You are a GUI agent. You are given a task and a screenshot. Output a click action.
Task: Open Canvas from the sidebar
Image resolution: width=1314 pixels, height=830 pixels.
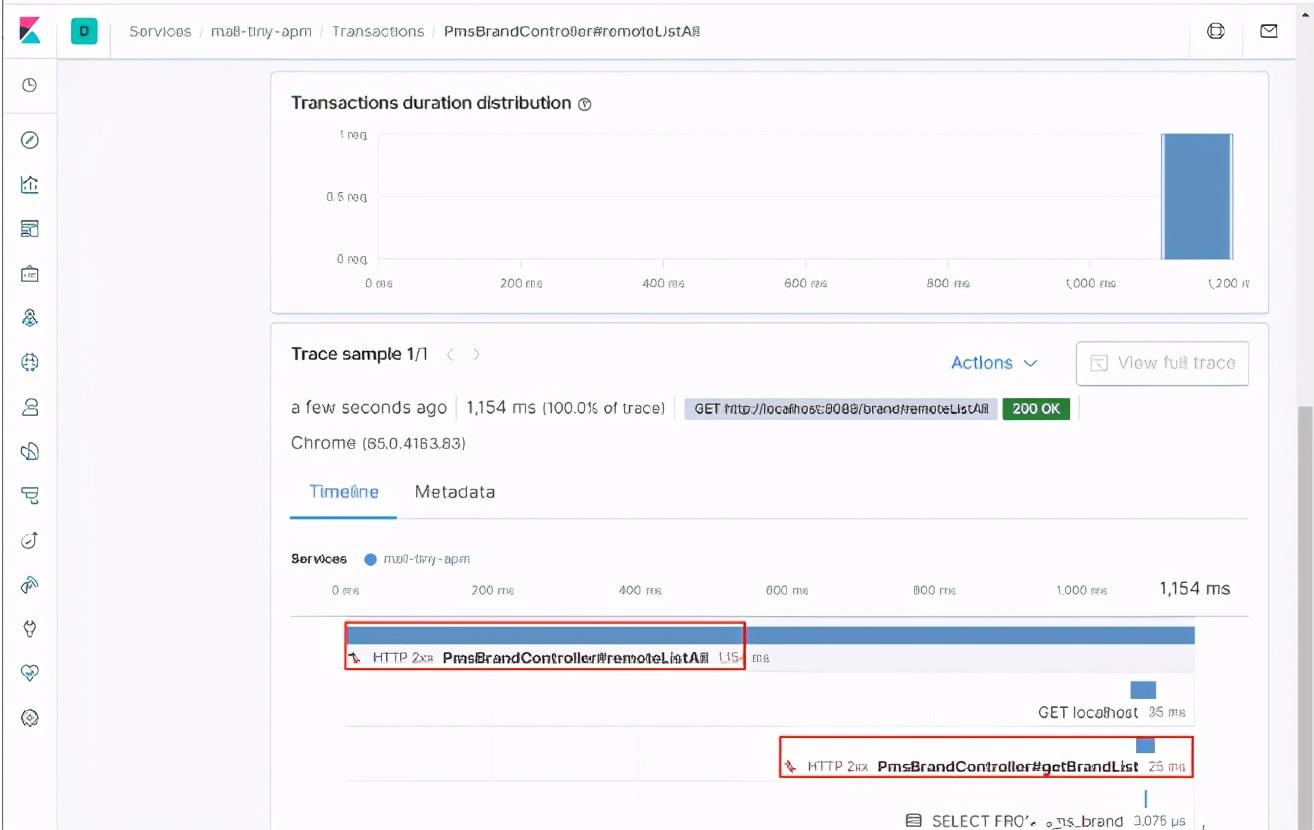(29, 273)
